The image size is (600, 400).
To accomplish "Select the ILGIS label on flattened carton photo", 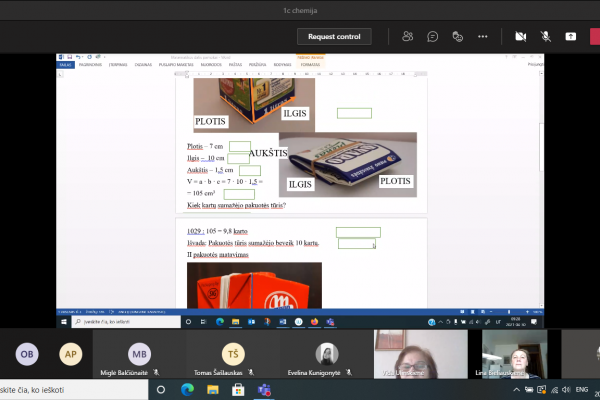I will pyautogui.click(x=300, y=184).
